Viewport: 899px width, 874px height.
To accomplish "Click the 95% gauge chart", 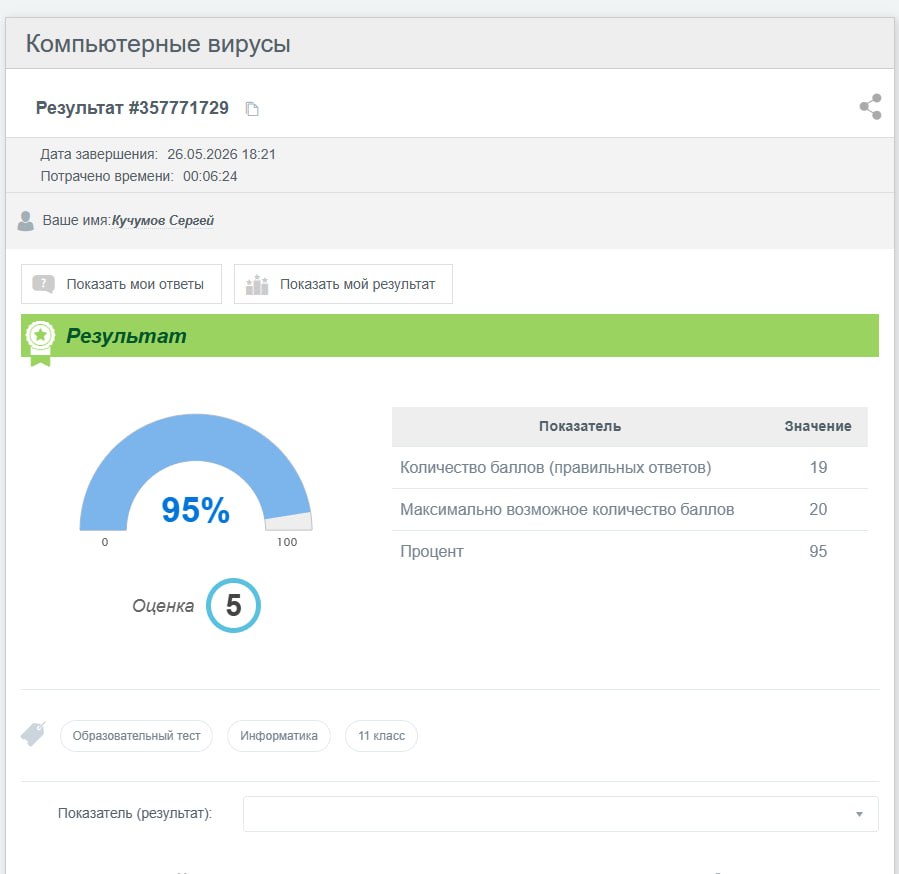I will click(196, 473).
